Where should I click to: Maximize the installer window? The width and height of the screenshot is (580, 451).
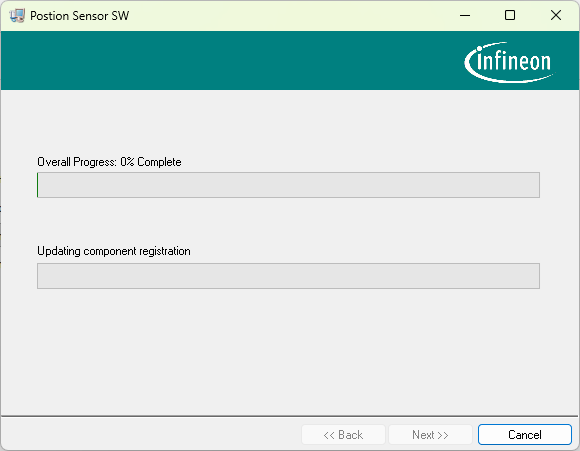coord(510,16)
